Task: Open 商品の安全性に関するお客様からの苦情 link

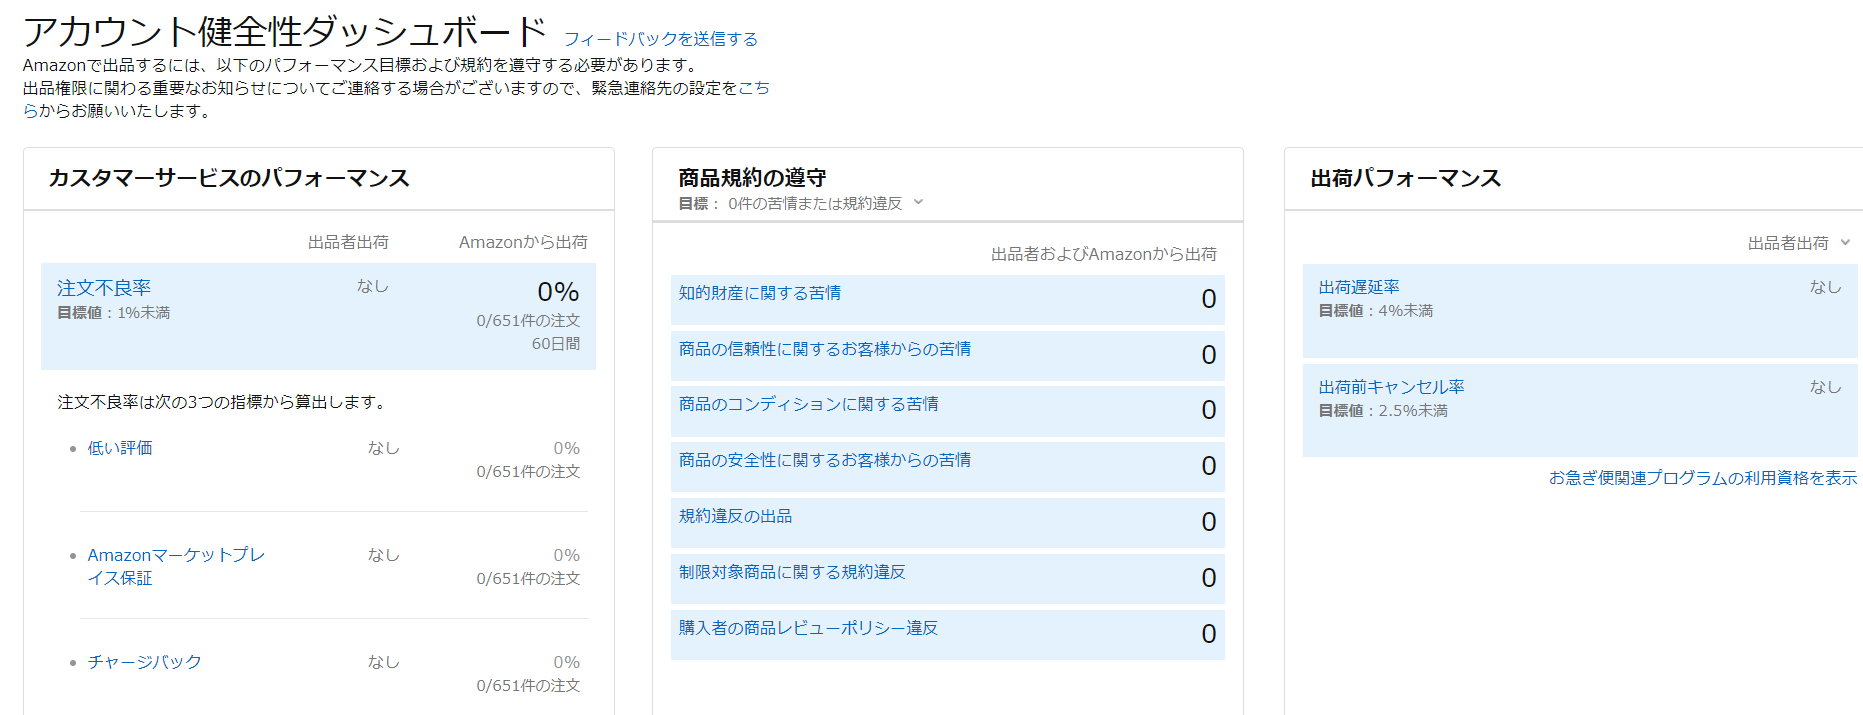Action: click(824, 460)
